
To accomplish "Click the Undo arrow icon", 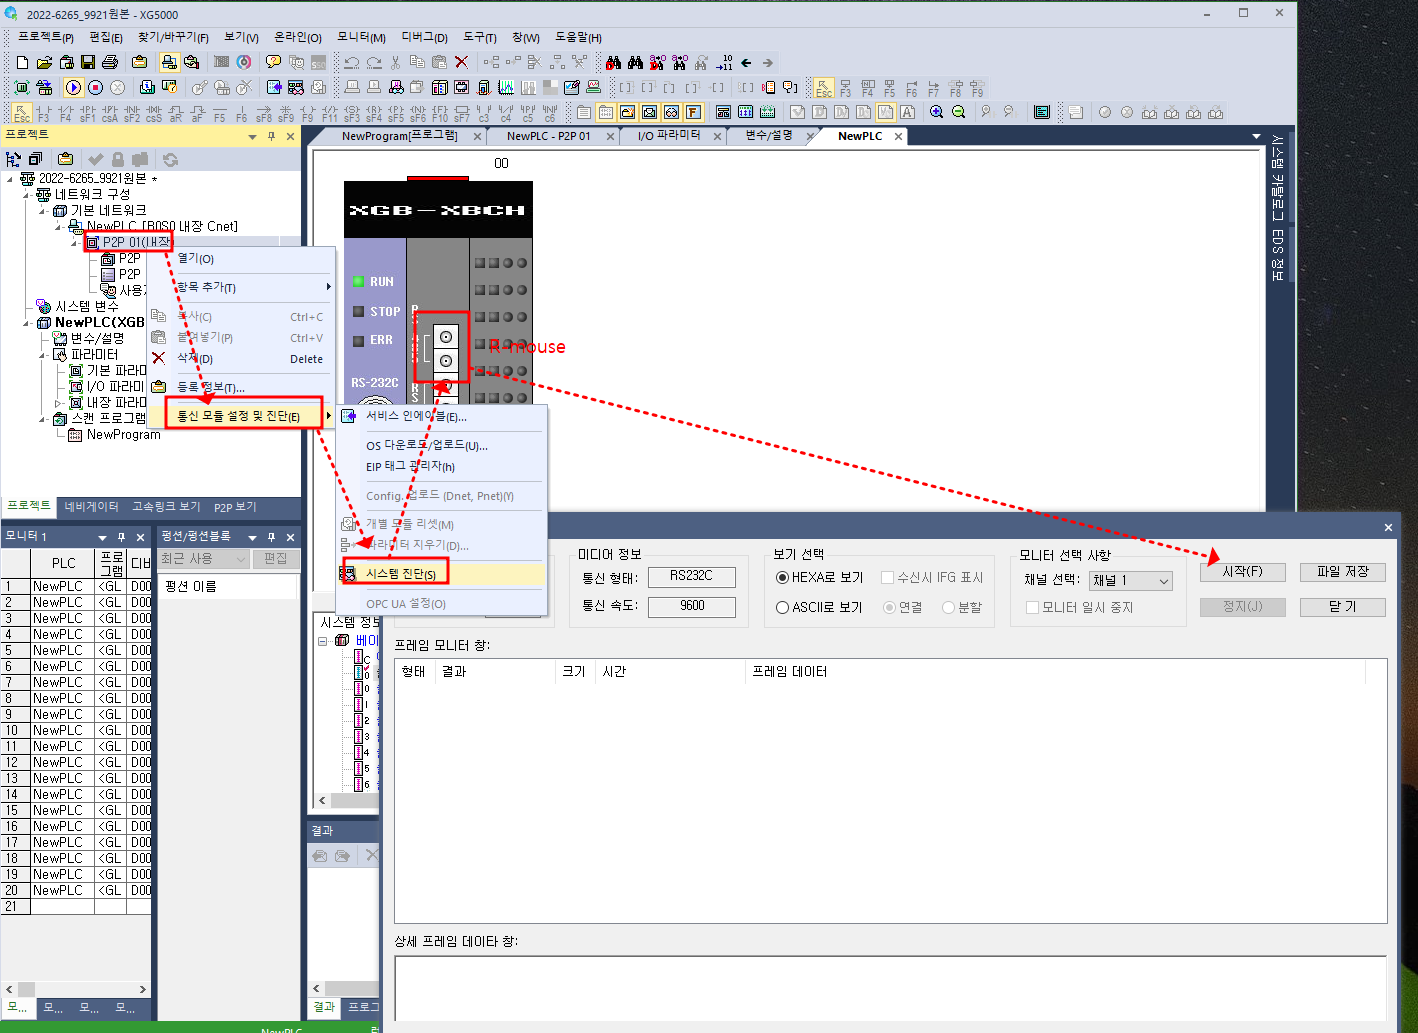I will coord(352,62).
